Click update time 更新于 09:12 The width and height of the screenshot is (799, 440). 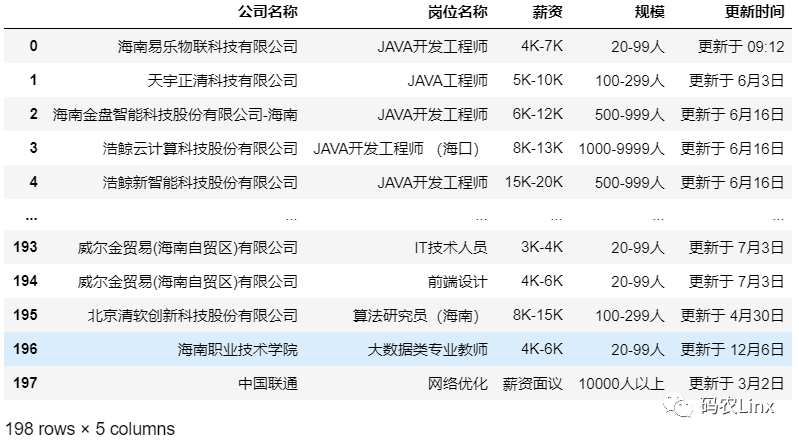(x=741, y=46)
